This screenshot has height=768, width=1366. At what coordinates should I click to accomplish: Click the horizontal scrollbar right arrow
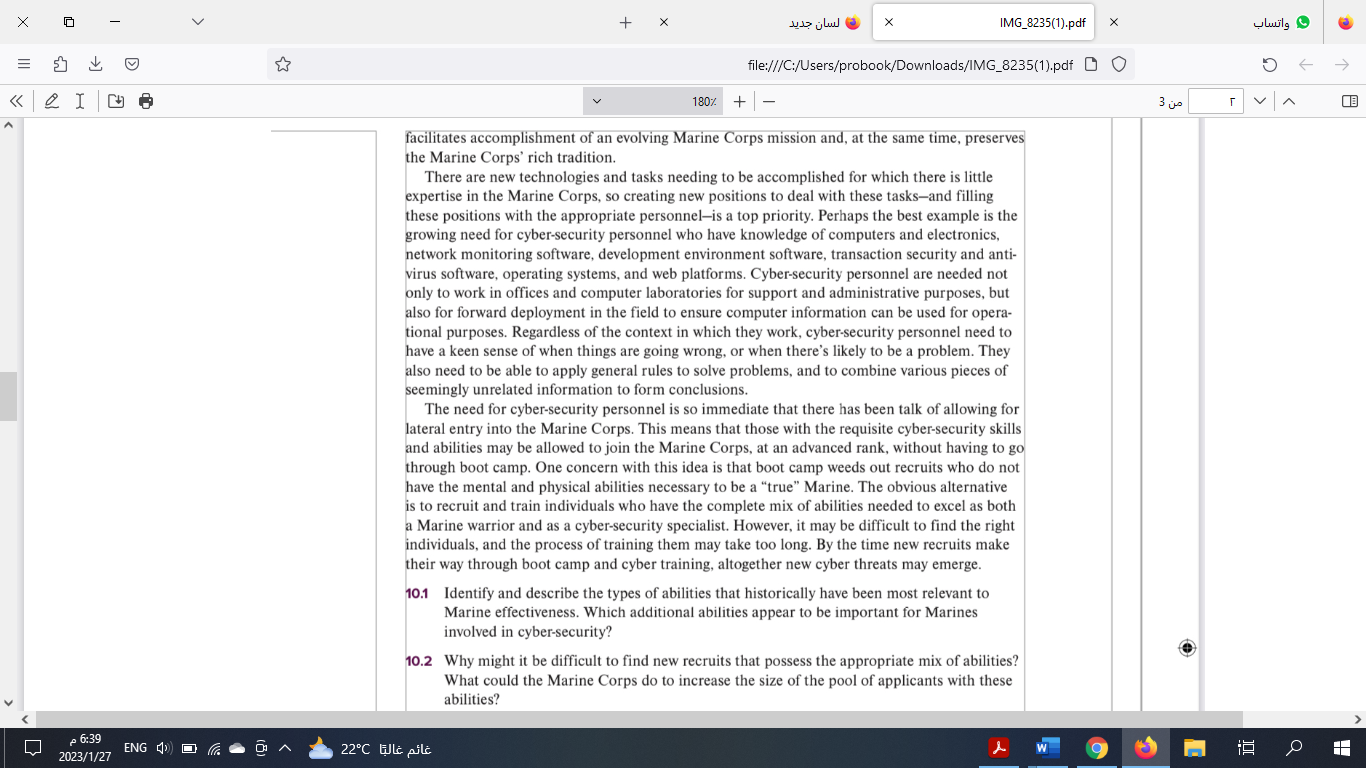tap(1358, 719)
